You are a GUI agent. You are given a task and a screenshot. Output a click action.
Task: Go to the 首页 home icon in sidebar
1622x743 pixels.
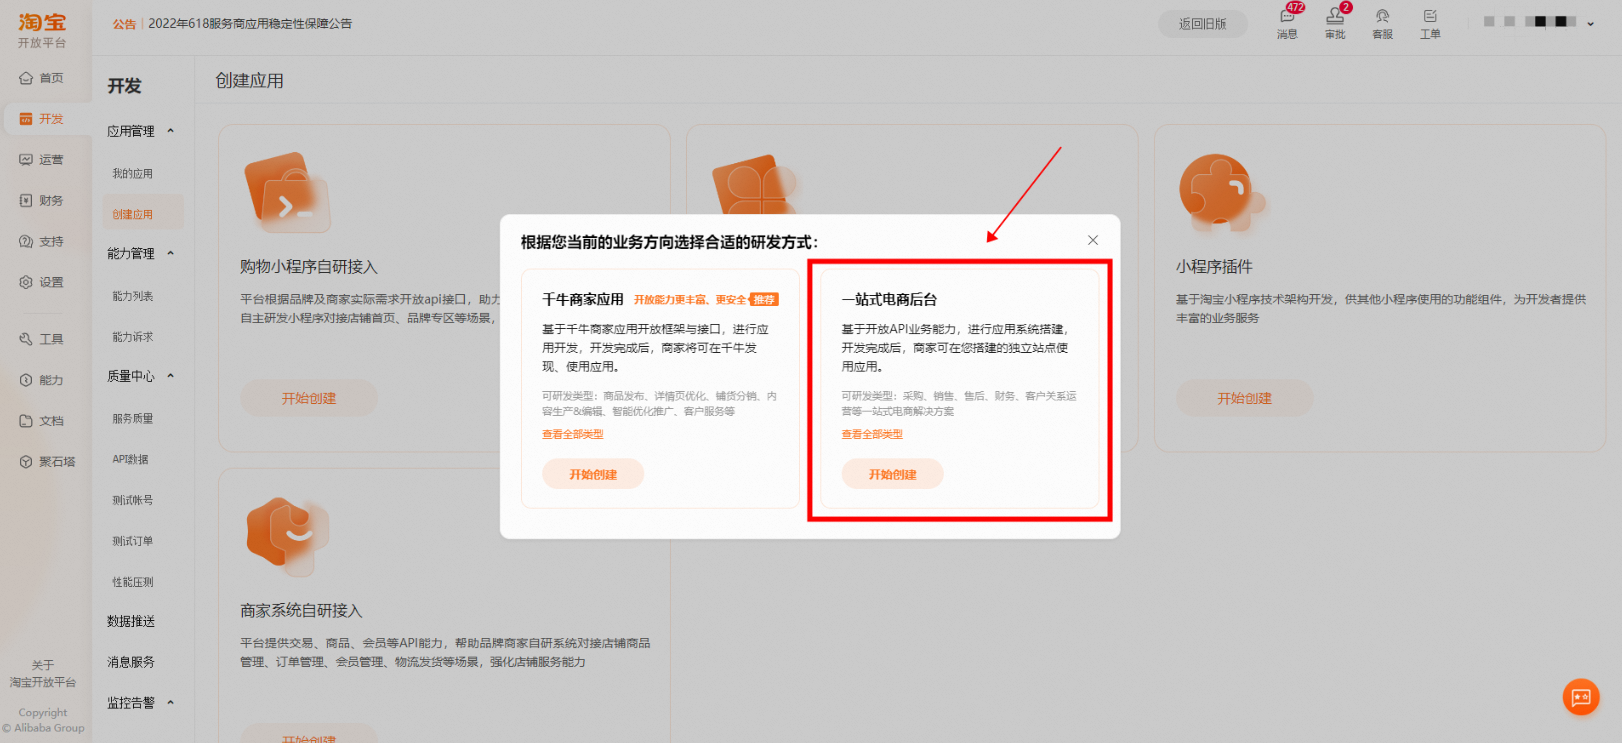41,78
